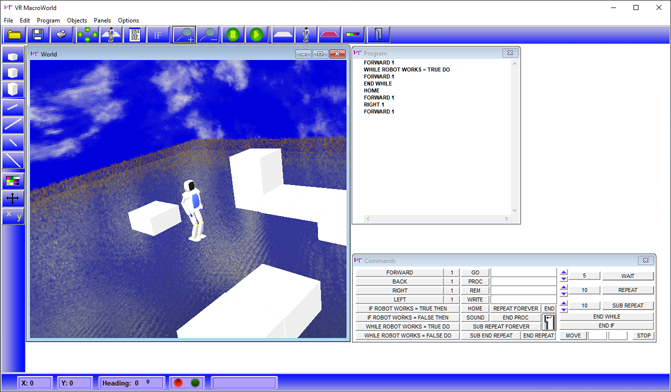Save using the floppy disk icon
The width and height of the screenshot is (671, 392).
pos(38,35)
